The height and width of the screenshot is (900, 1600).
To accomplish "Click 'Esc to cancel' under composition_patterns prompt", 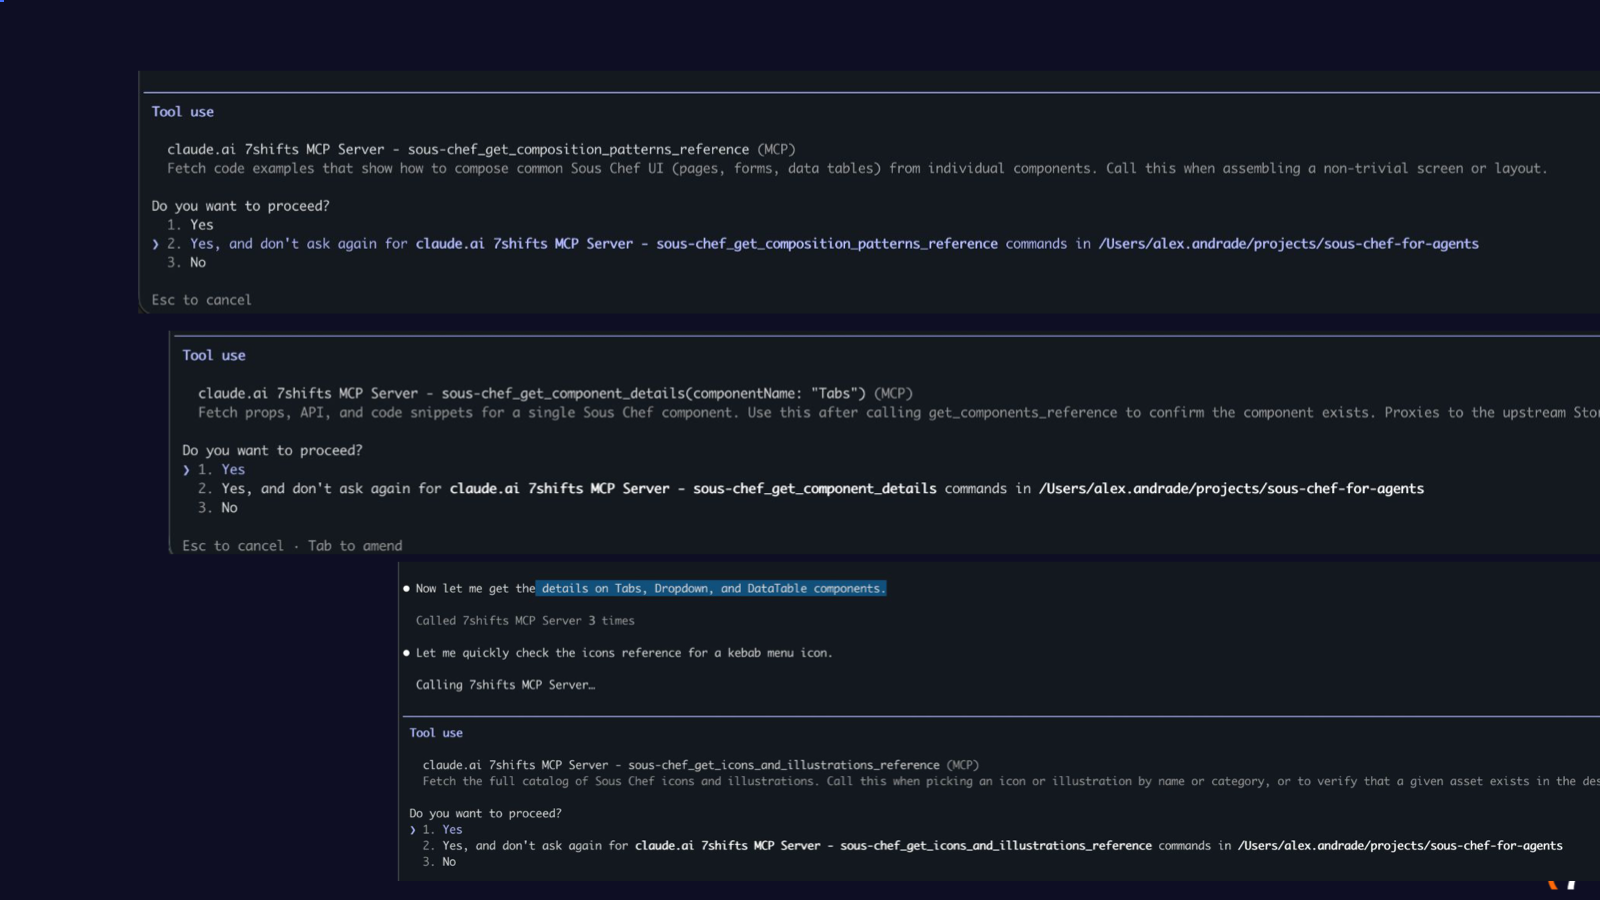I will click(201, 300).
